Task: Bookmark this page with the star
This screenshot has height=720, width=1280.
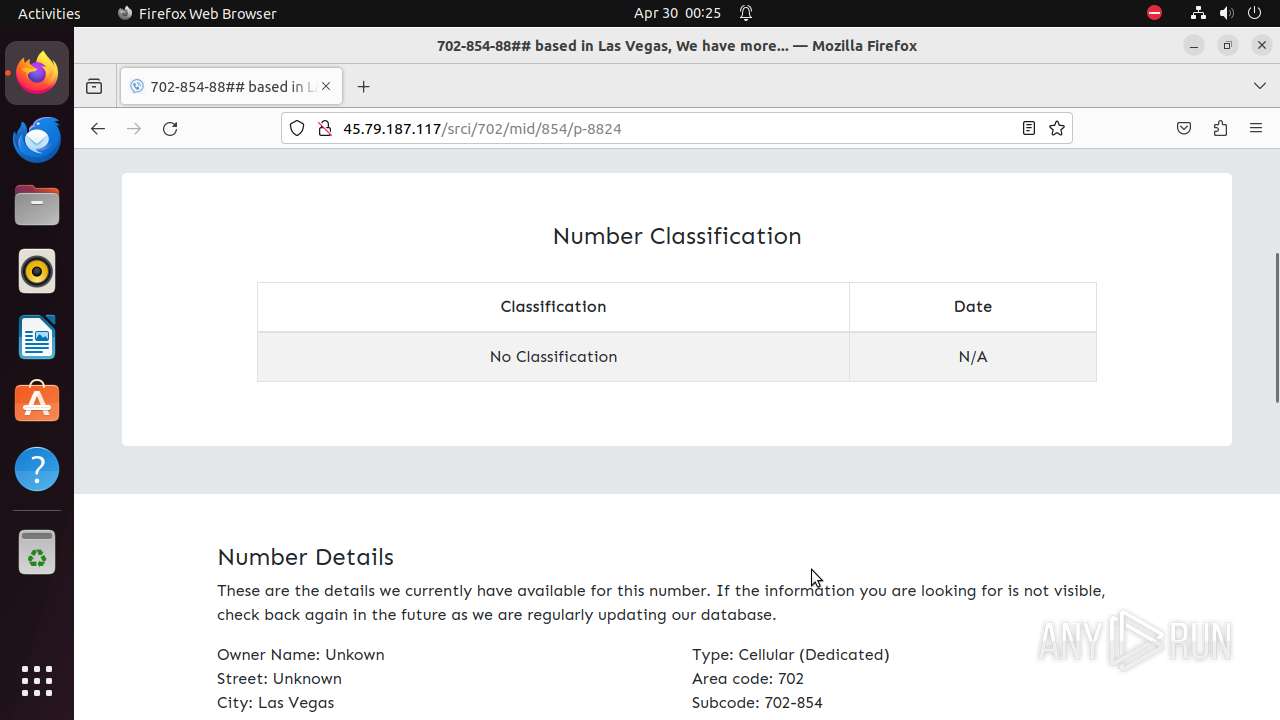Action: 1057,128
